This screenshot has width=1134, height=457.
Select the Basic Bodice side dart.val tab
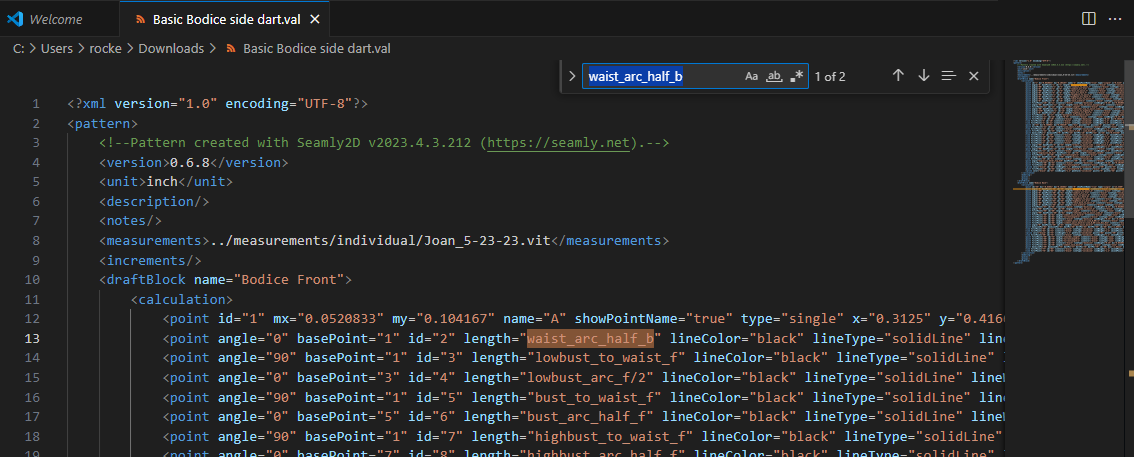(x=226, y=20)
